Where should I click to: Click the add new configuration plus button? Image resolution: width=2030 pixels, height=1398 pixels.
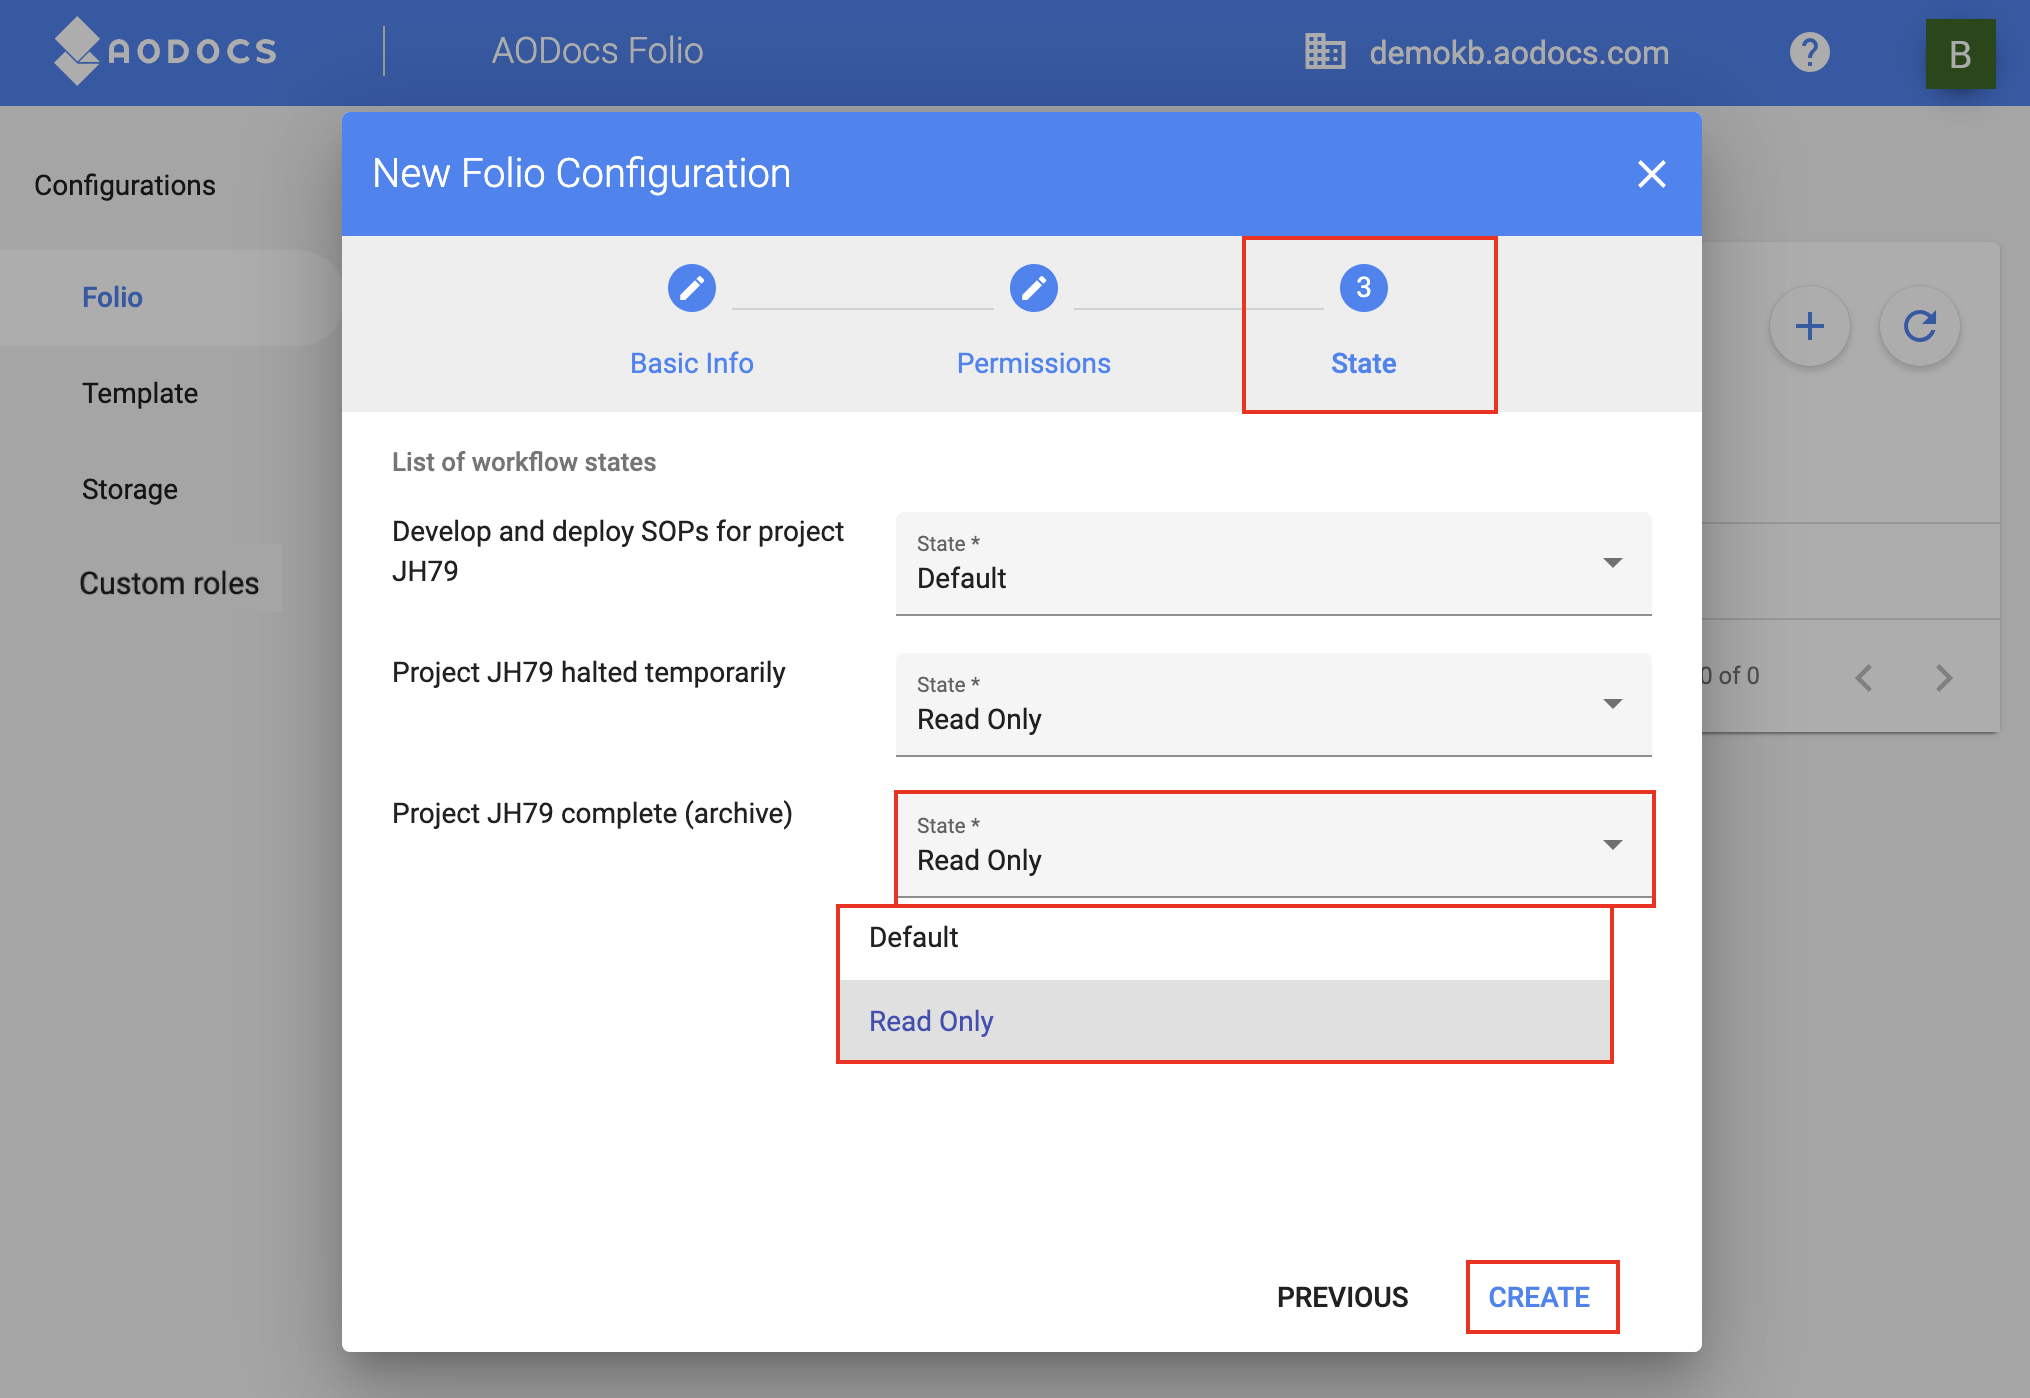[x=1809, y=326]
